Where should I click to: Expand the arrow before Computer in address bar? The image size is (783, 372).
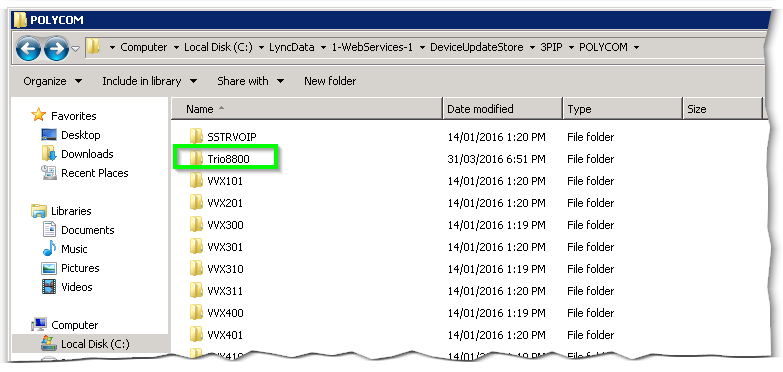click(112, 48)
